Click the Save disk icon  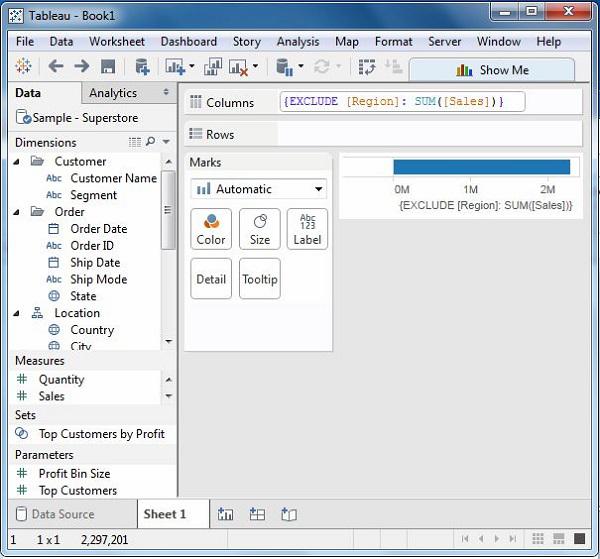click(108, 67)
